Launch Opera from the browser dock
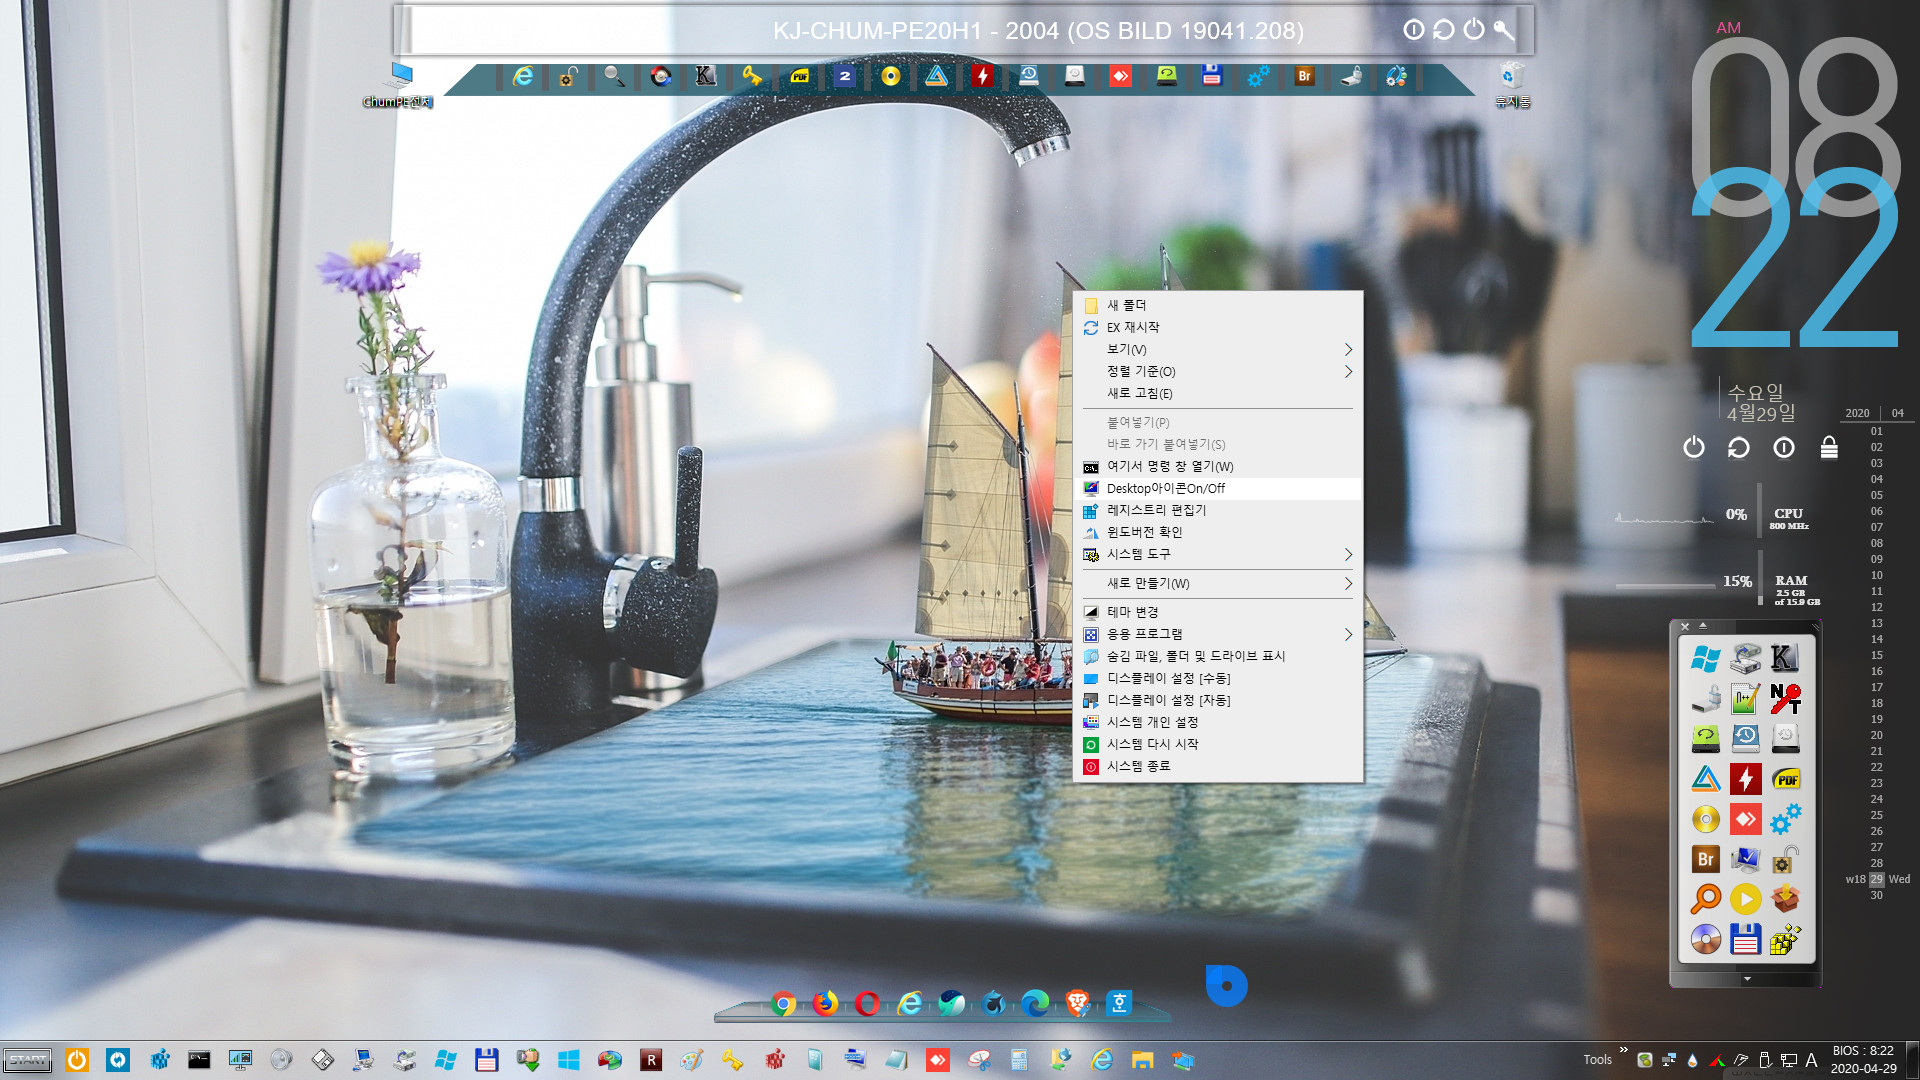This screenshot has width=1920, height=1080. tap(867, 1003)
